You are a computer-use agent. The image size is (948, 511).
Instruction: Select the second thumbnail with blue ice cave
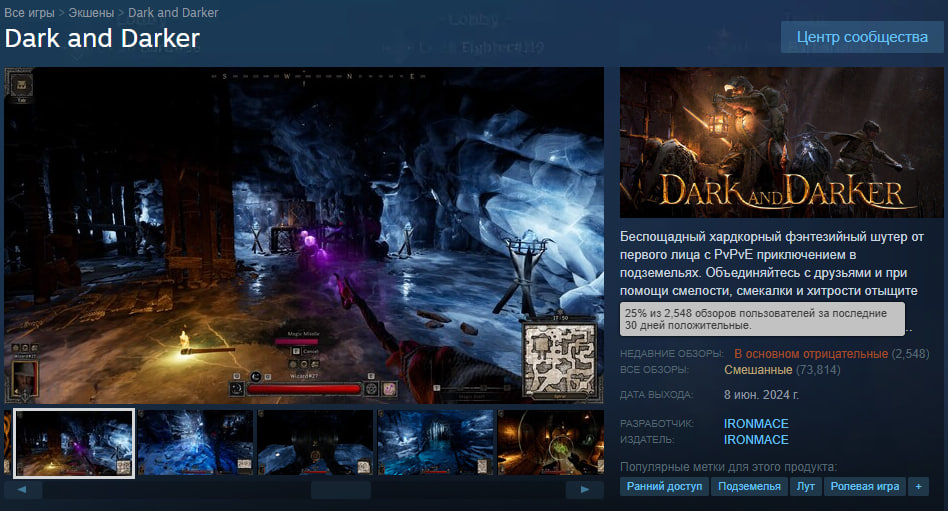pos(195,442)
